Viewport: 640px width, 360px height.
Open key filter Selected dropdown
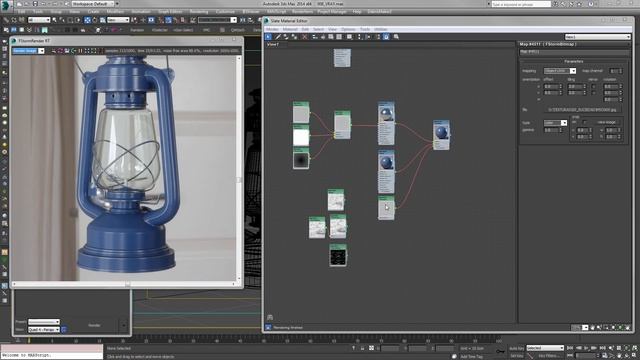545,348
